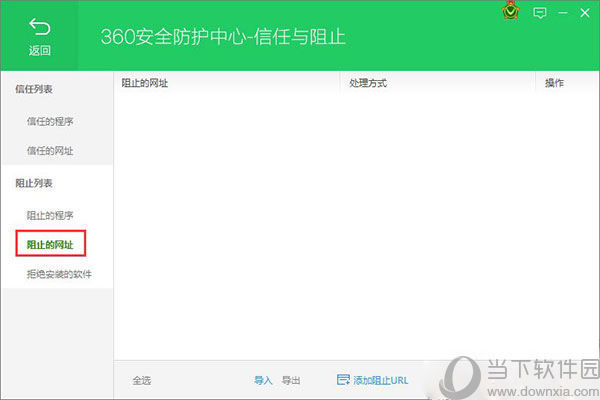The image size is (600, 400).
Task: Click the 导入 import link
Action: (263, 380)
